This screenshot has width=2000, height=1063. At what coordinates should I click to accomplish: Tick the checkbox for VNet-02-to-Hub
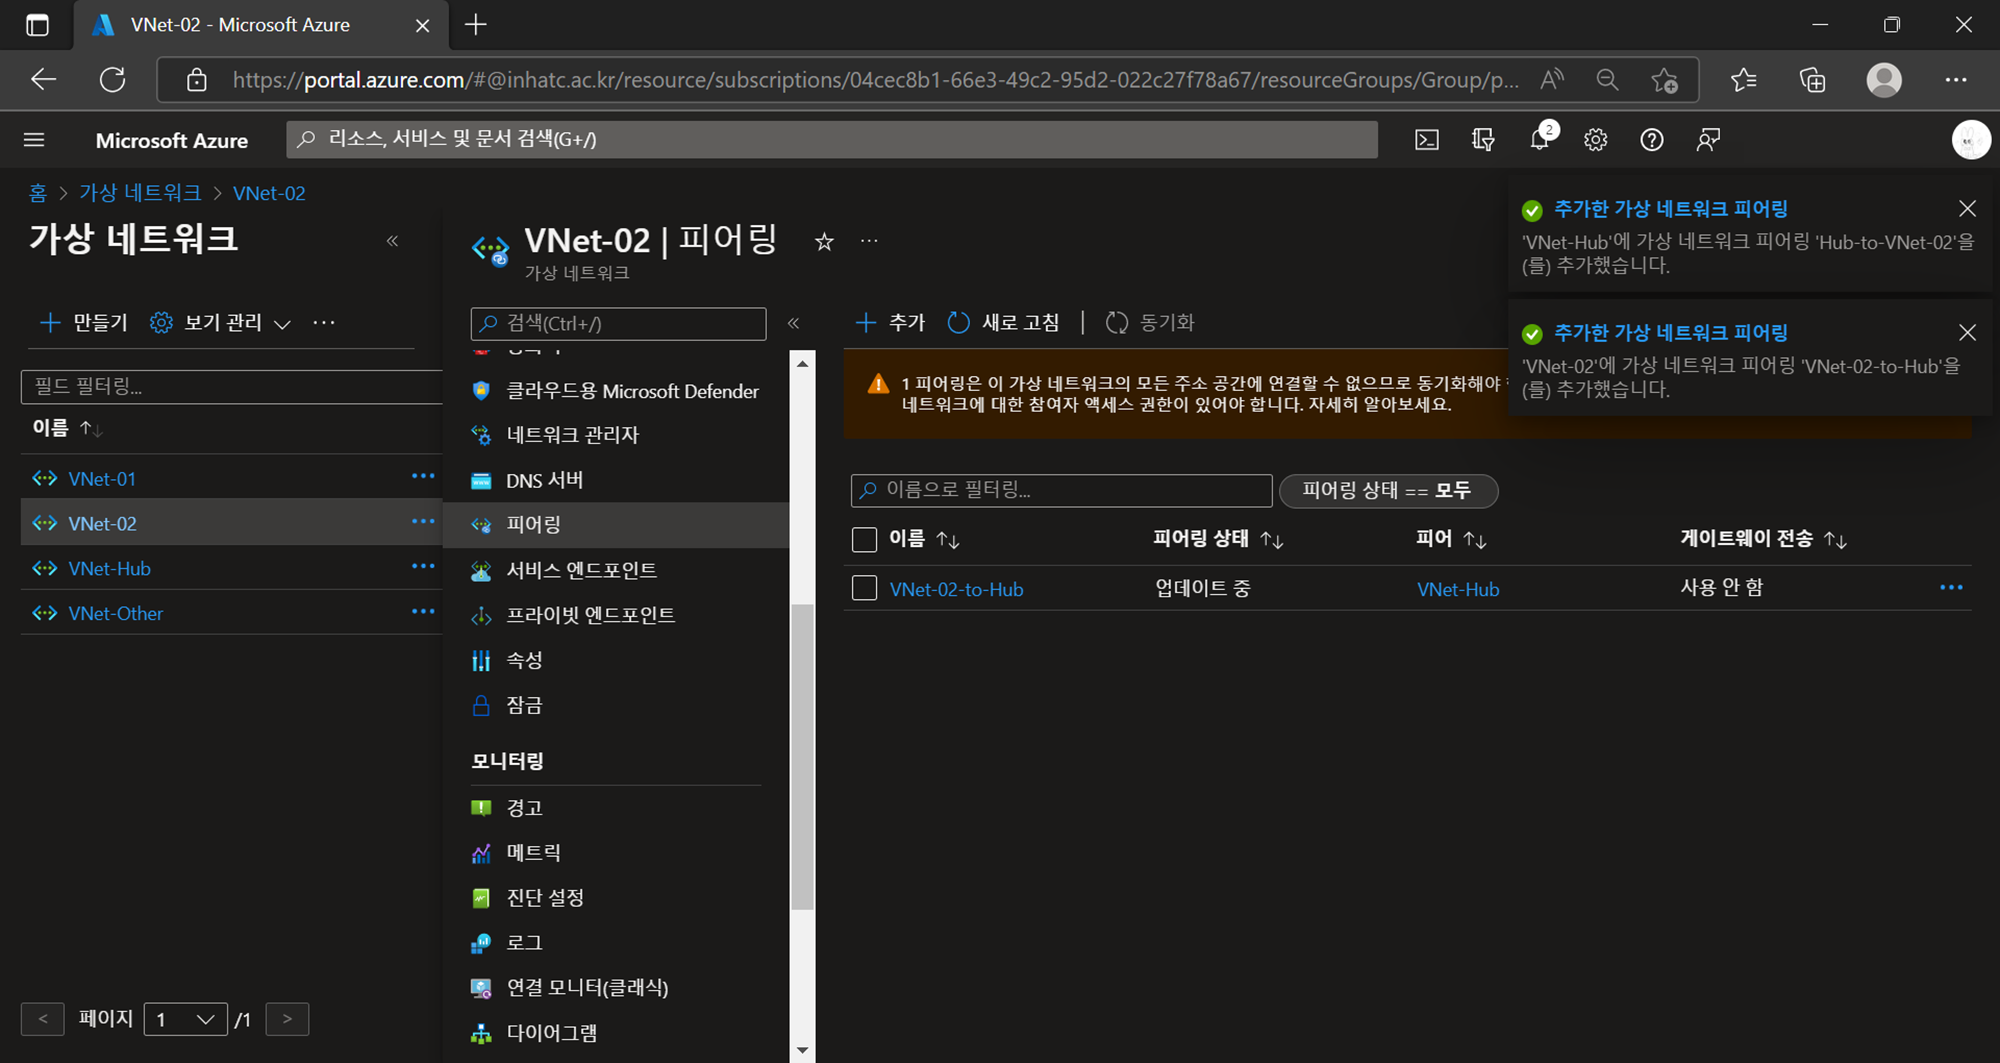click(864, 588)
